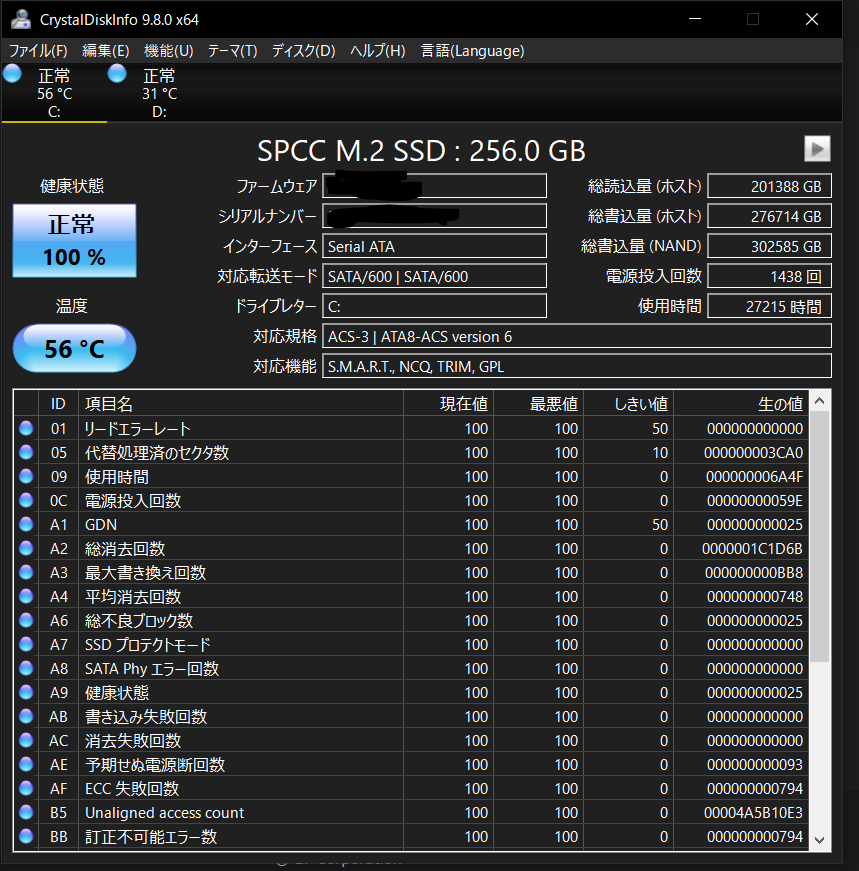The image size is (859, 871).
Task: Click the 正常 100 % health status button
Action: (x=74, y=241)
